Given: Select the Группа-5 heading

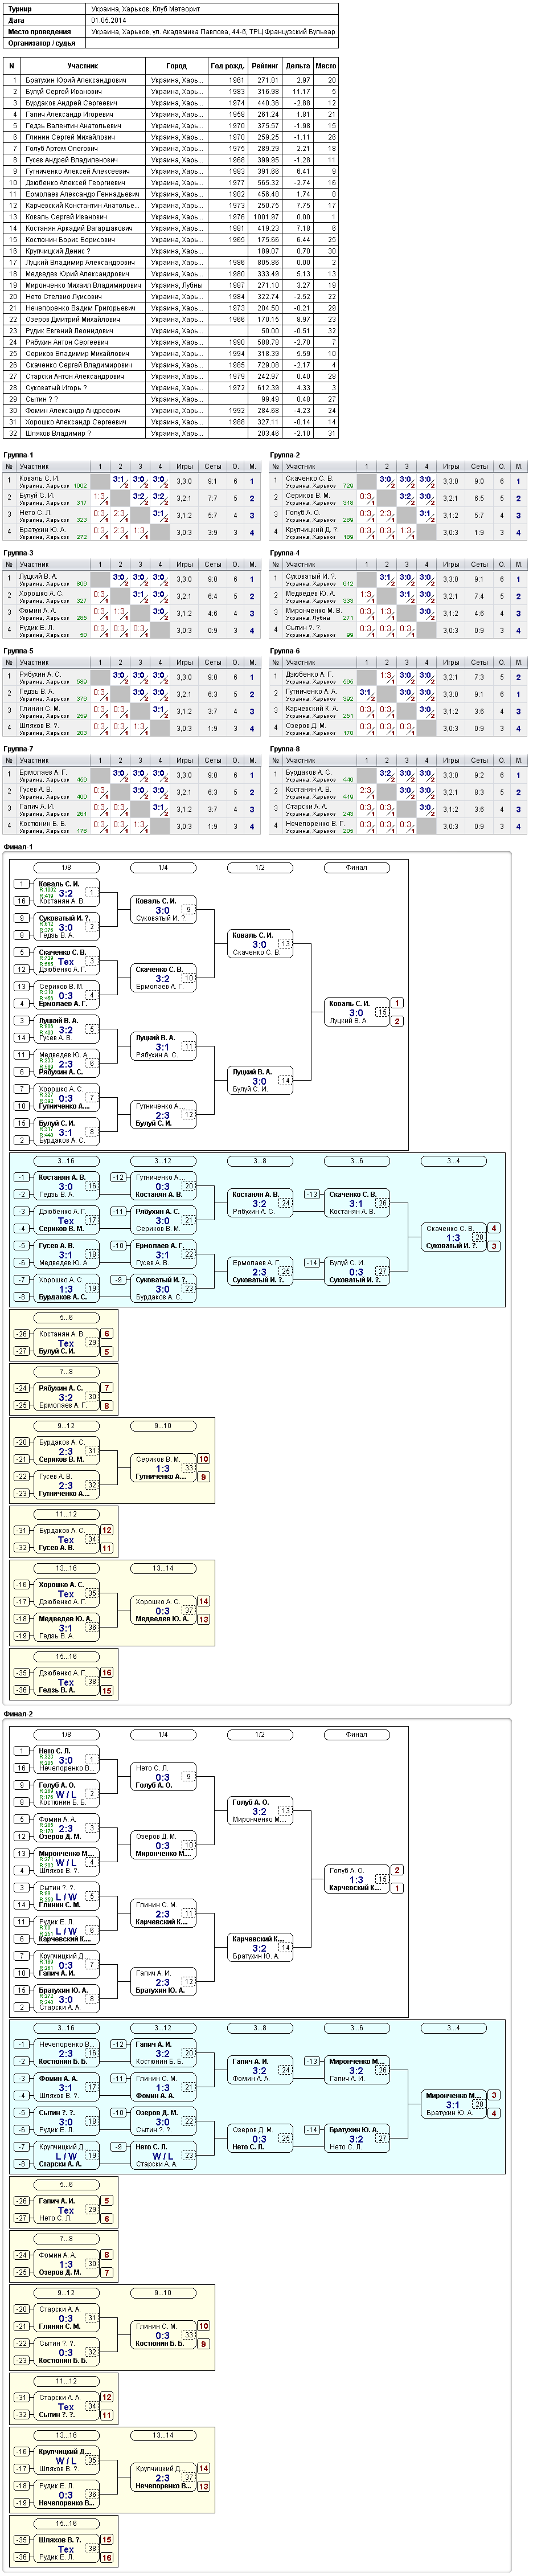Looking at the screenshot, I should (19, 651).
